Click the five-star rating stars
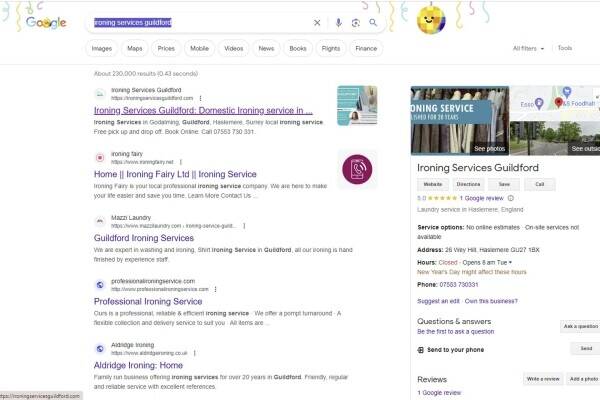 pos(442,198)
